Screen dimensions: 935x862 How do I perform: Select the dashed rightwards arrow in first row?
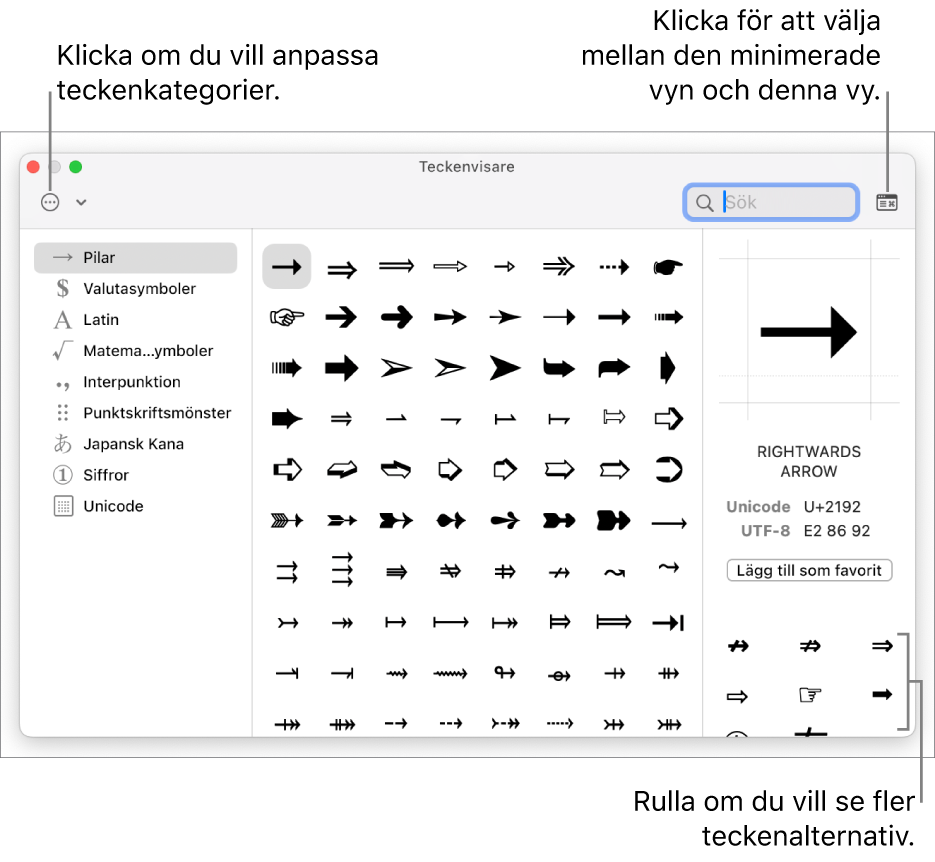tap(614, 266)
